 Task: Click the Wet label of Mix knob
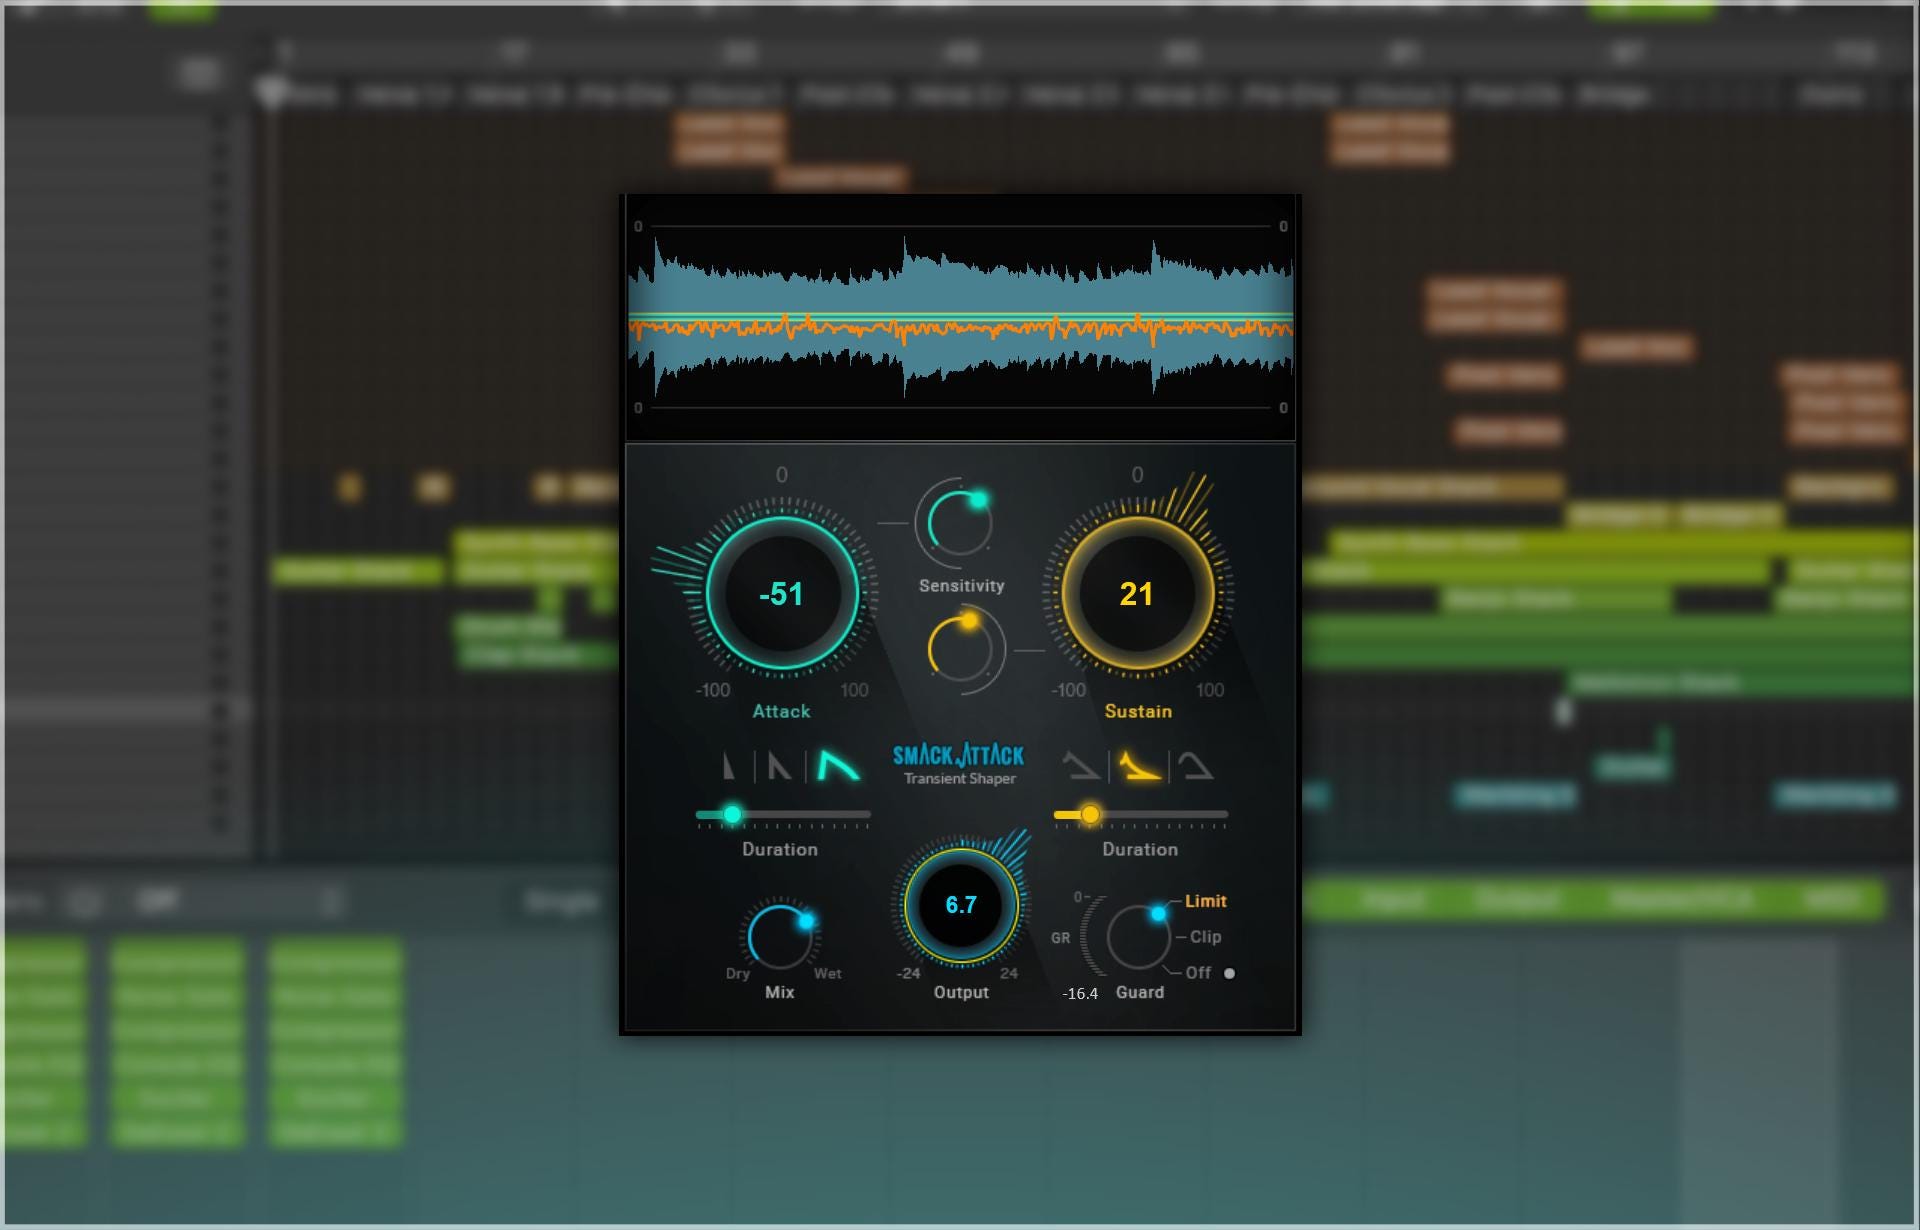827,973
